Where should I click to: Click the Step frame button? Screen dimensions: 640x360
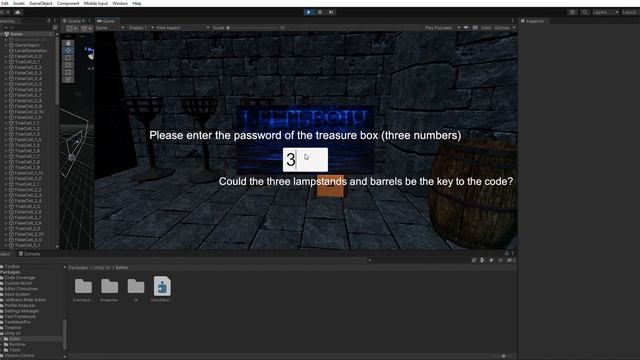[x=331, y=12]
